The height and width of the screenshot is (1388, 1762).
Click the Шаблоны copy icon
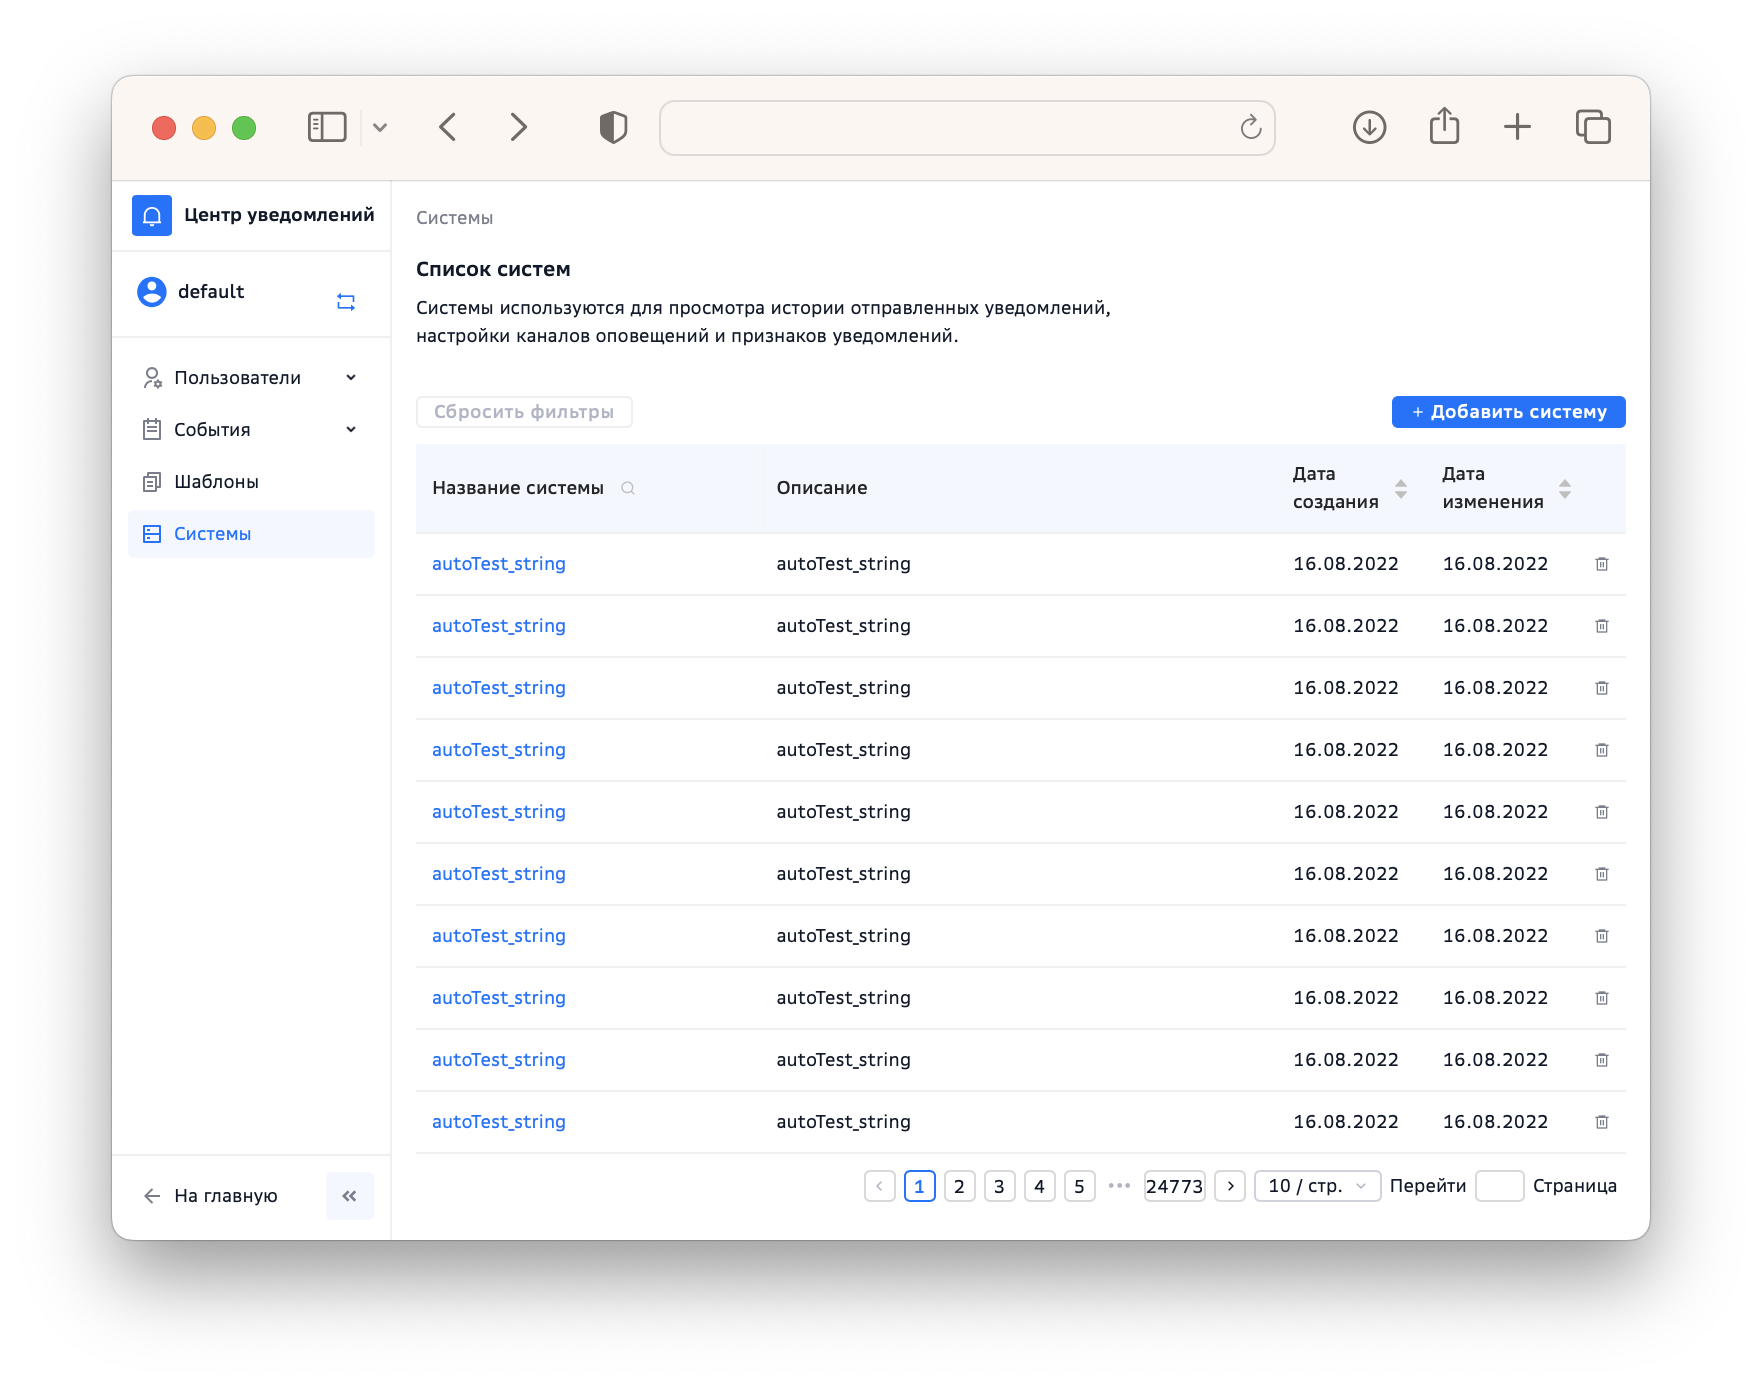coord(152,482)
